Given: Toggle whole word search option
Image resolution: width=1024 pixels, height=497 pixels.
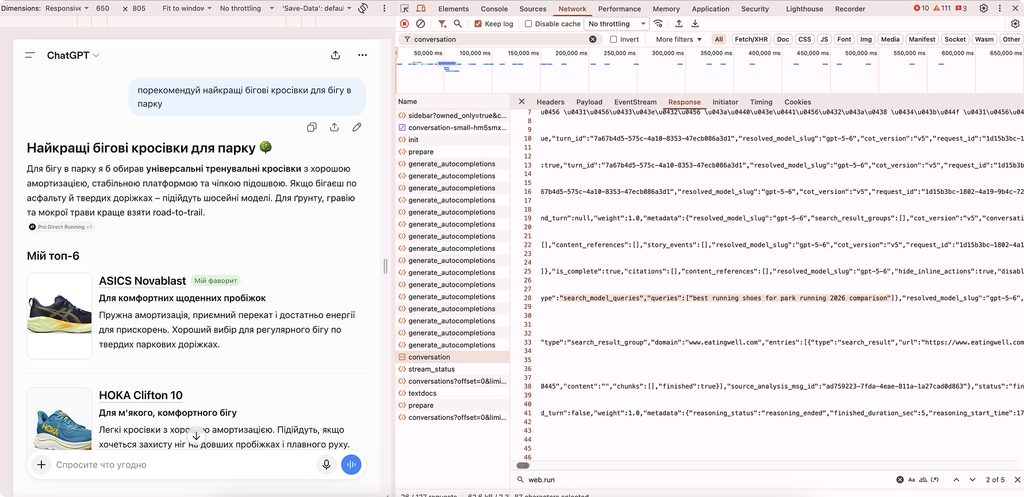Looking at the screenshot, I should coord(923,480).
